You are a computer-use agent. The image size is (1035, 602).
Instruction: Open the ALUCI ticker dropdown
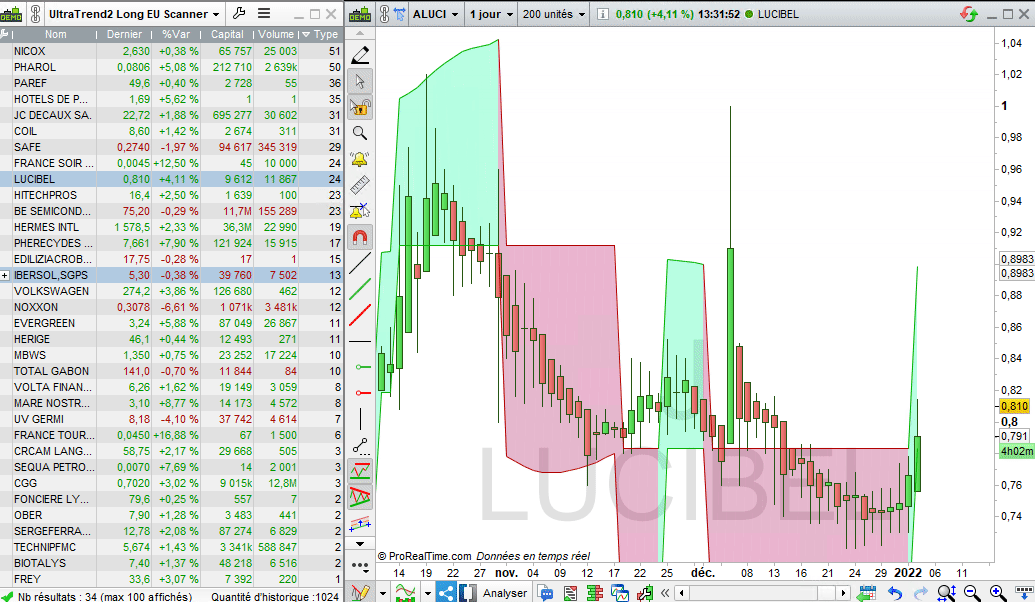(x=436, y=14)
